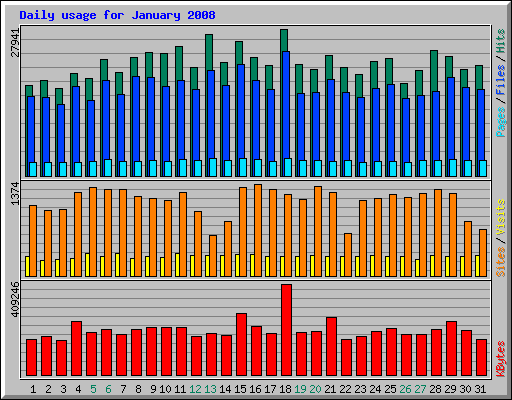This screenshot has height=400, width=512.
Task: Select the x-axis label for day 11
Action: tap(180, 389)
